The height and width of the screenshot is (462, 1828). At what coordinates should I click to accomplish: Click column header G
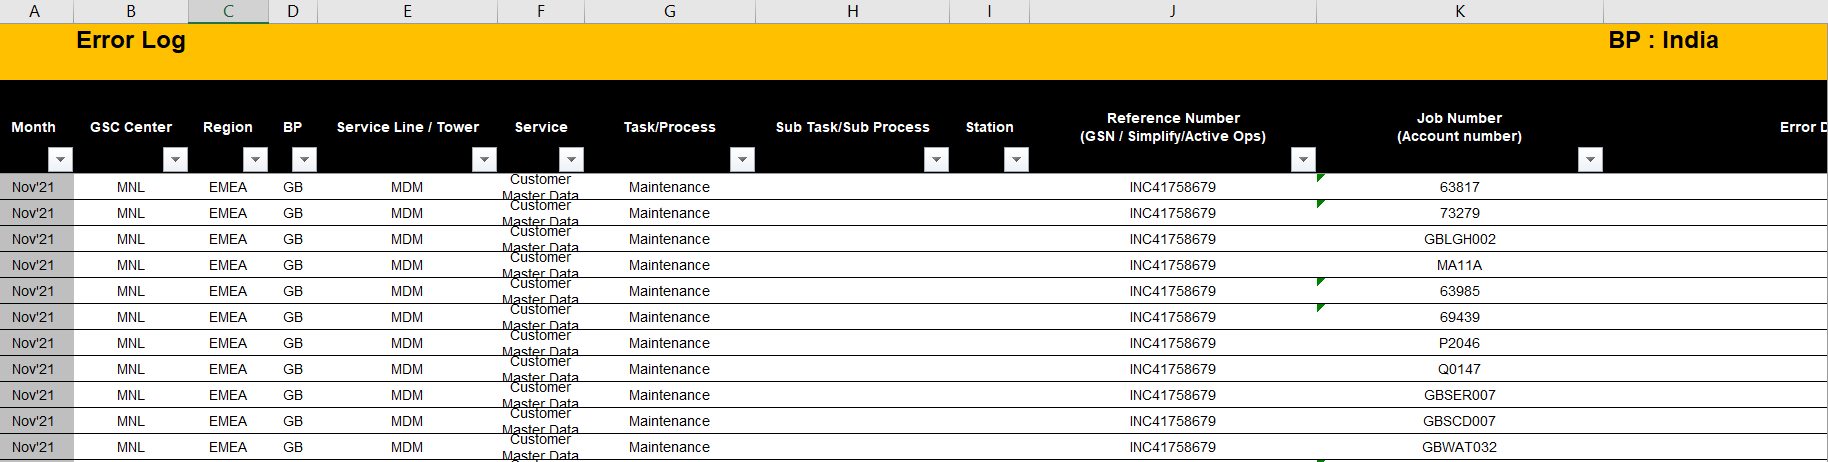click(x=669, y=11)
